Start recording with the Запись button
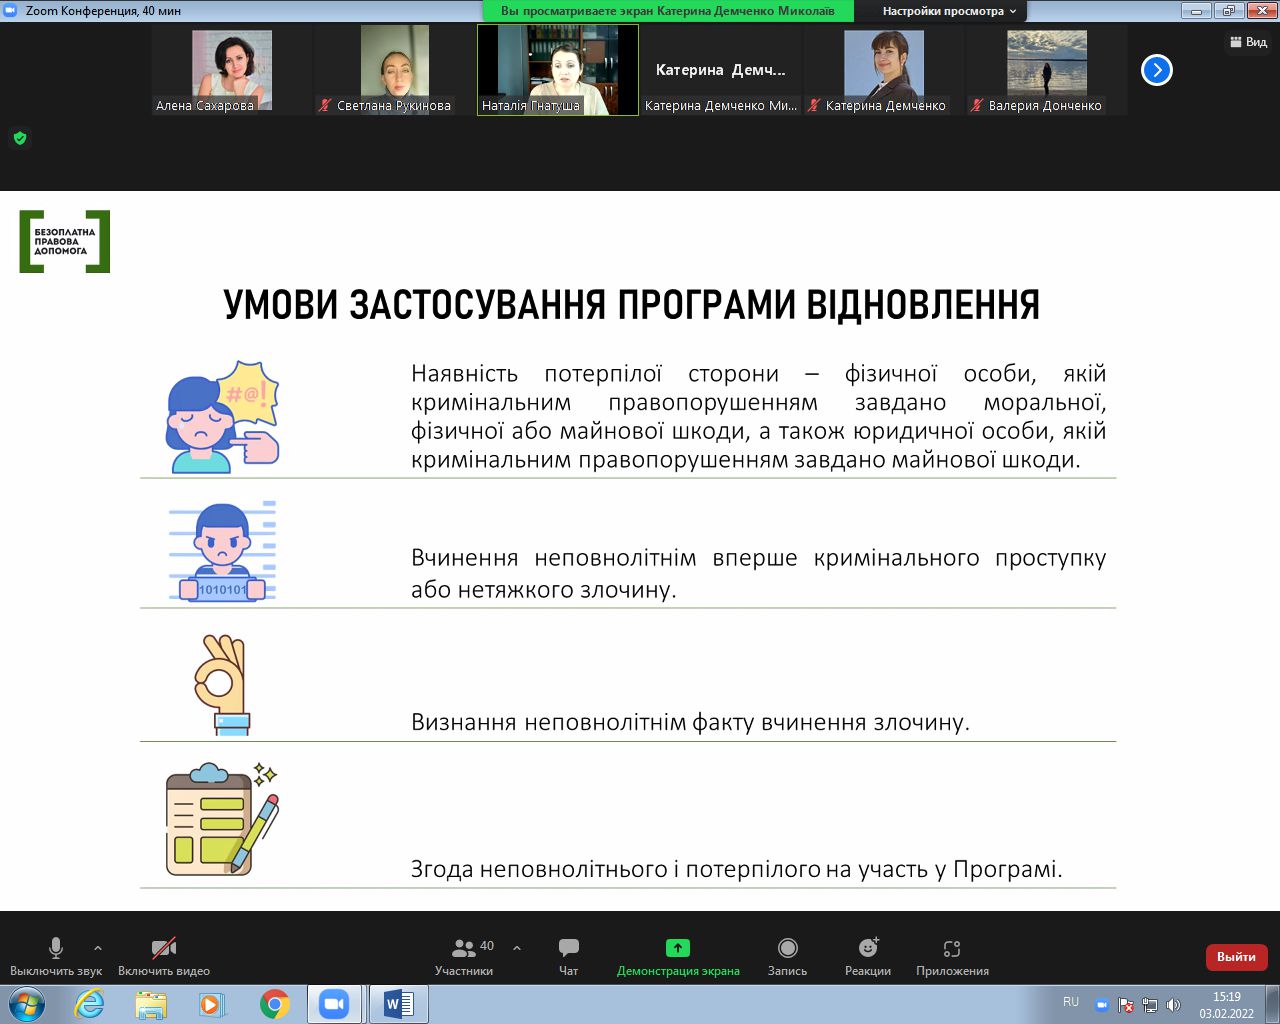This screenshot has height=1024, width=1280. [x=787, y=956]
